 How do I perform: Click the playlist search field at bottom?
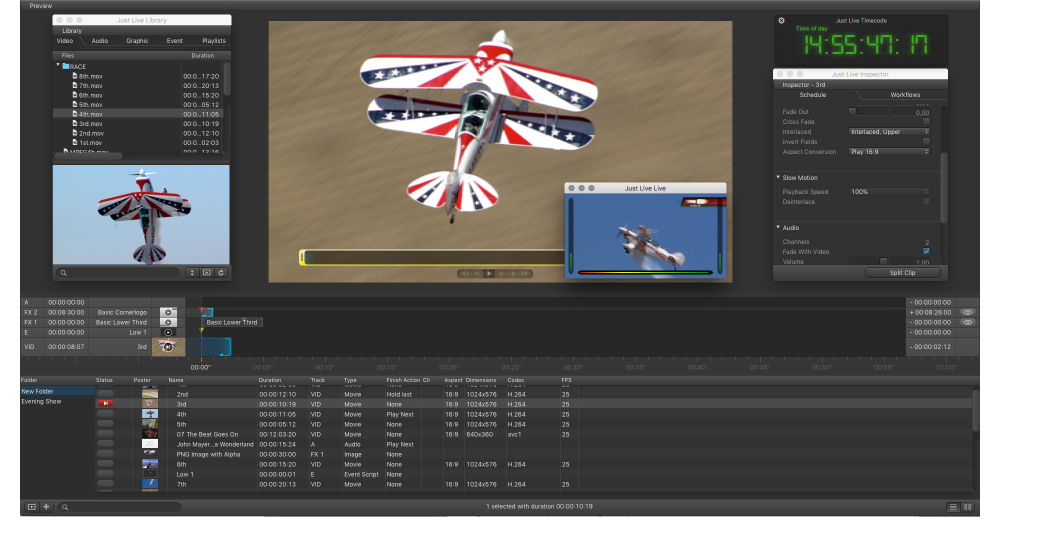coord(119,507)
